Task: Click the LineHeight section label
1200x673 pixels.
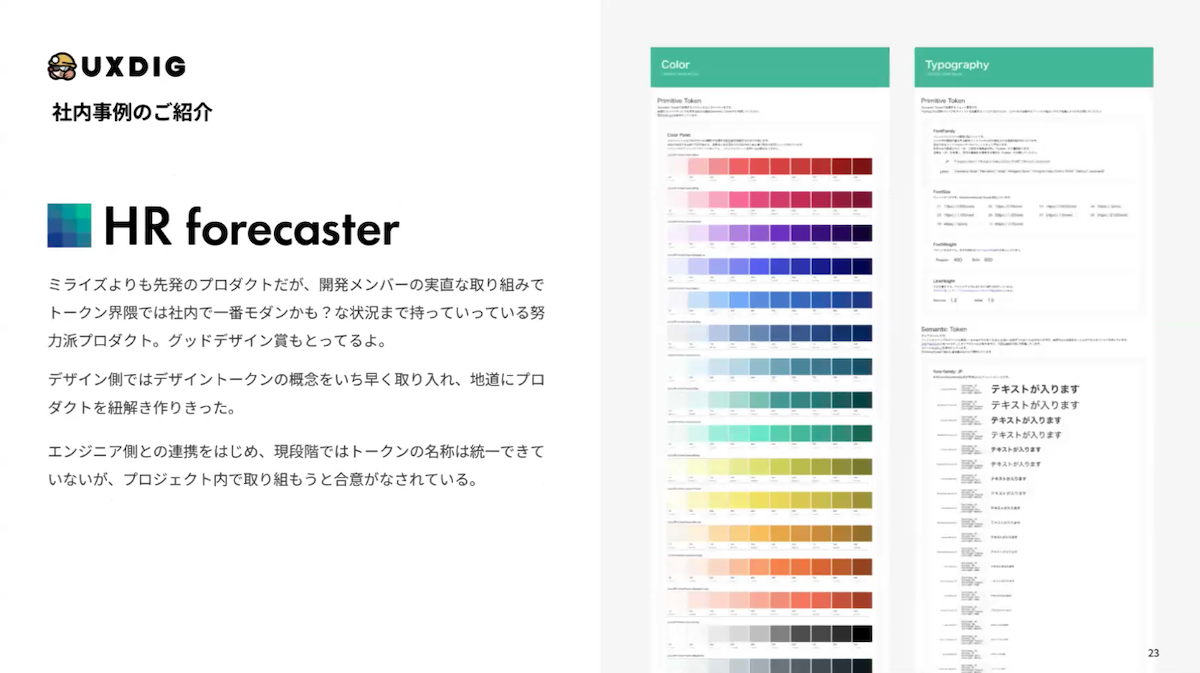Action: pos(942,282)
